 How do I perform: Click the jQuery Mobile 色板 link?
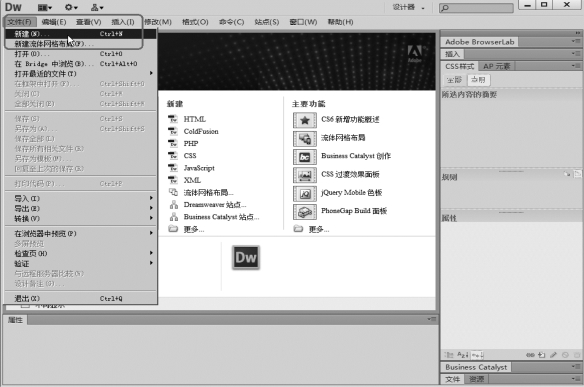tap(352, 193)
